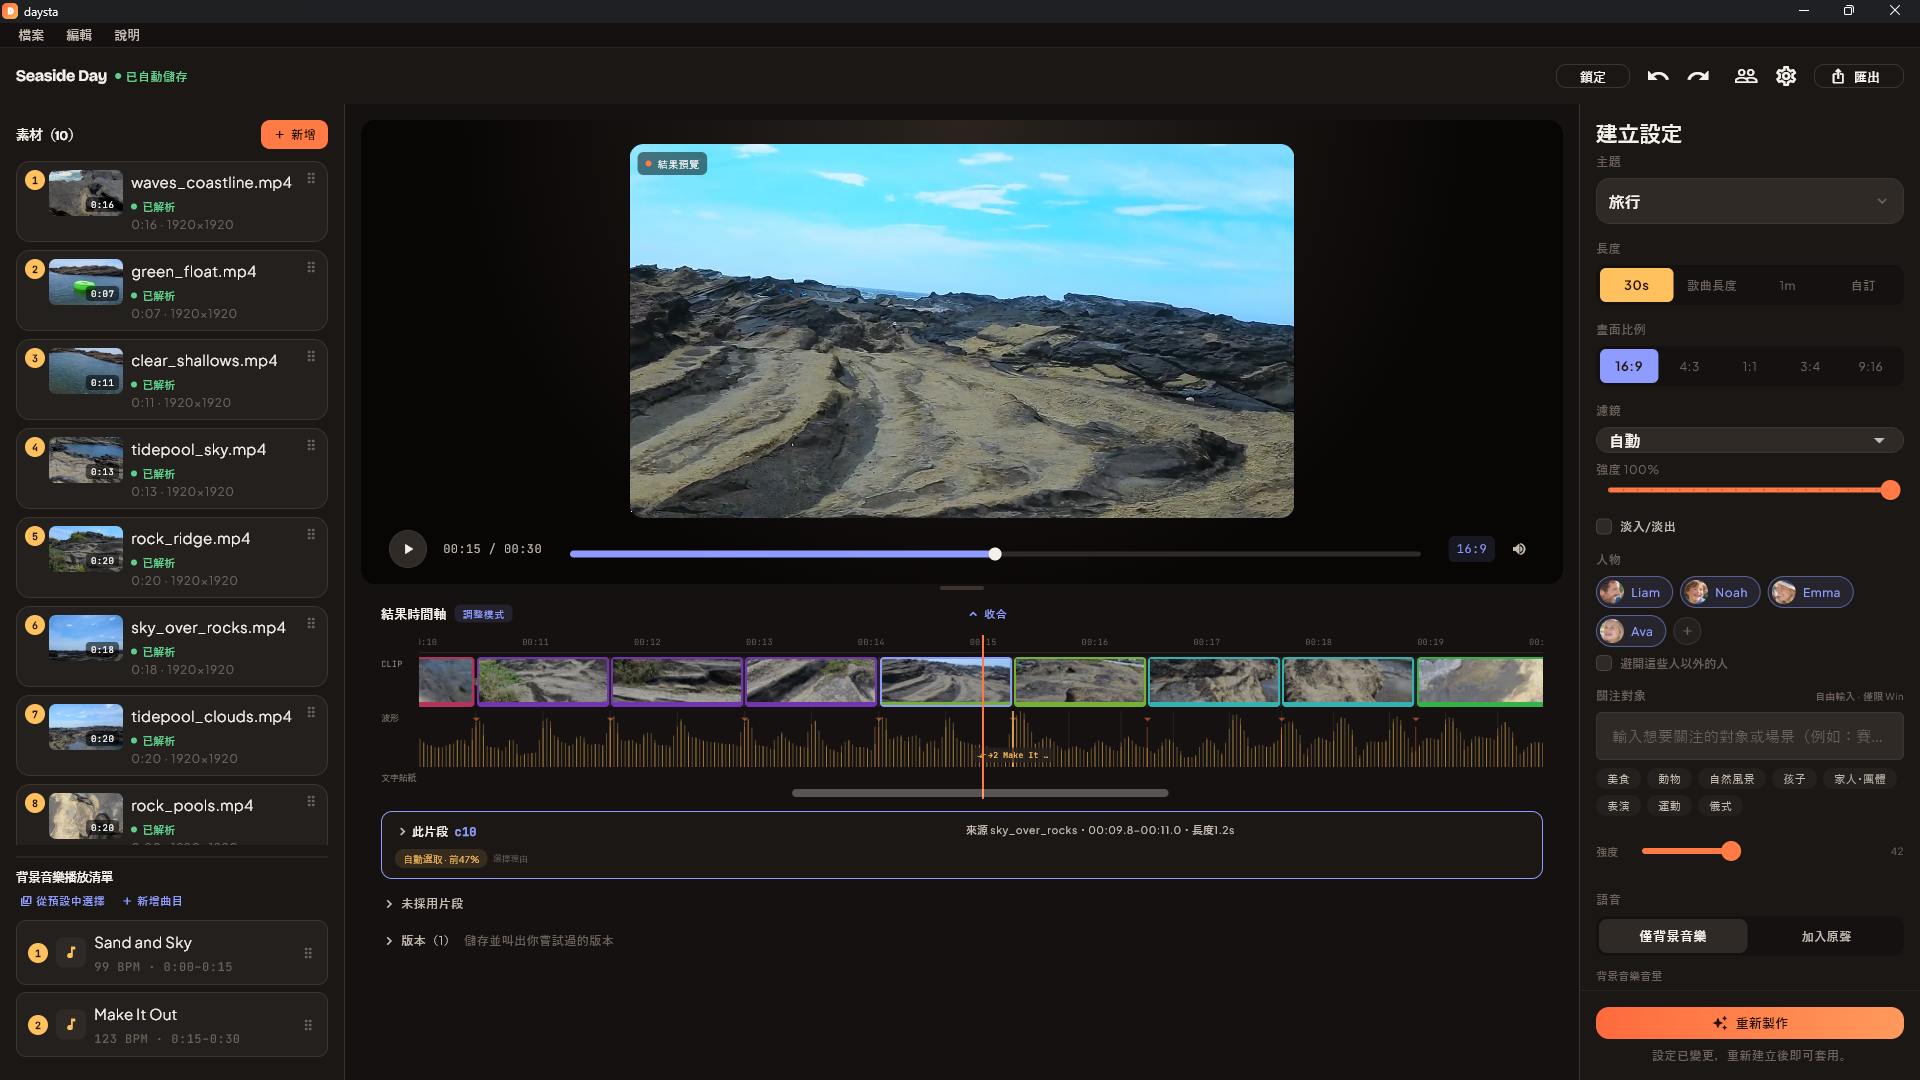Image resolution: width=1920 pixels, height=1080 pixels.
Task: Open the 檔案 menu
Action: [31, 35]
